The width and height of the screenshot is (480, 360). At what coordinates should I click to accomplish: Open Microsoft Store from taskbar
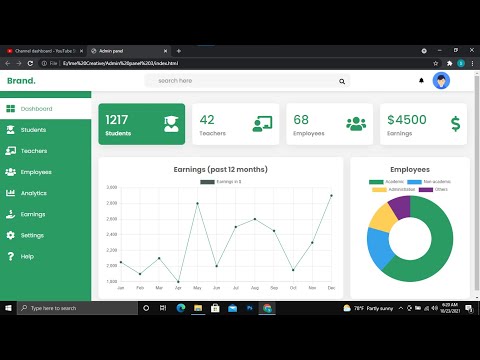tap(215, 308)
